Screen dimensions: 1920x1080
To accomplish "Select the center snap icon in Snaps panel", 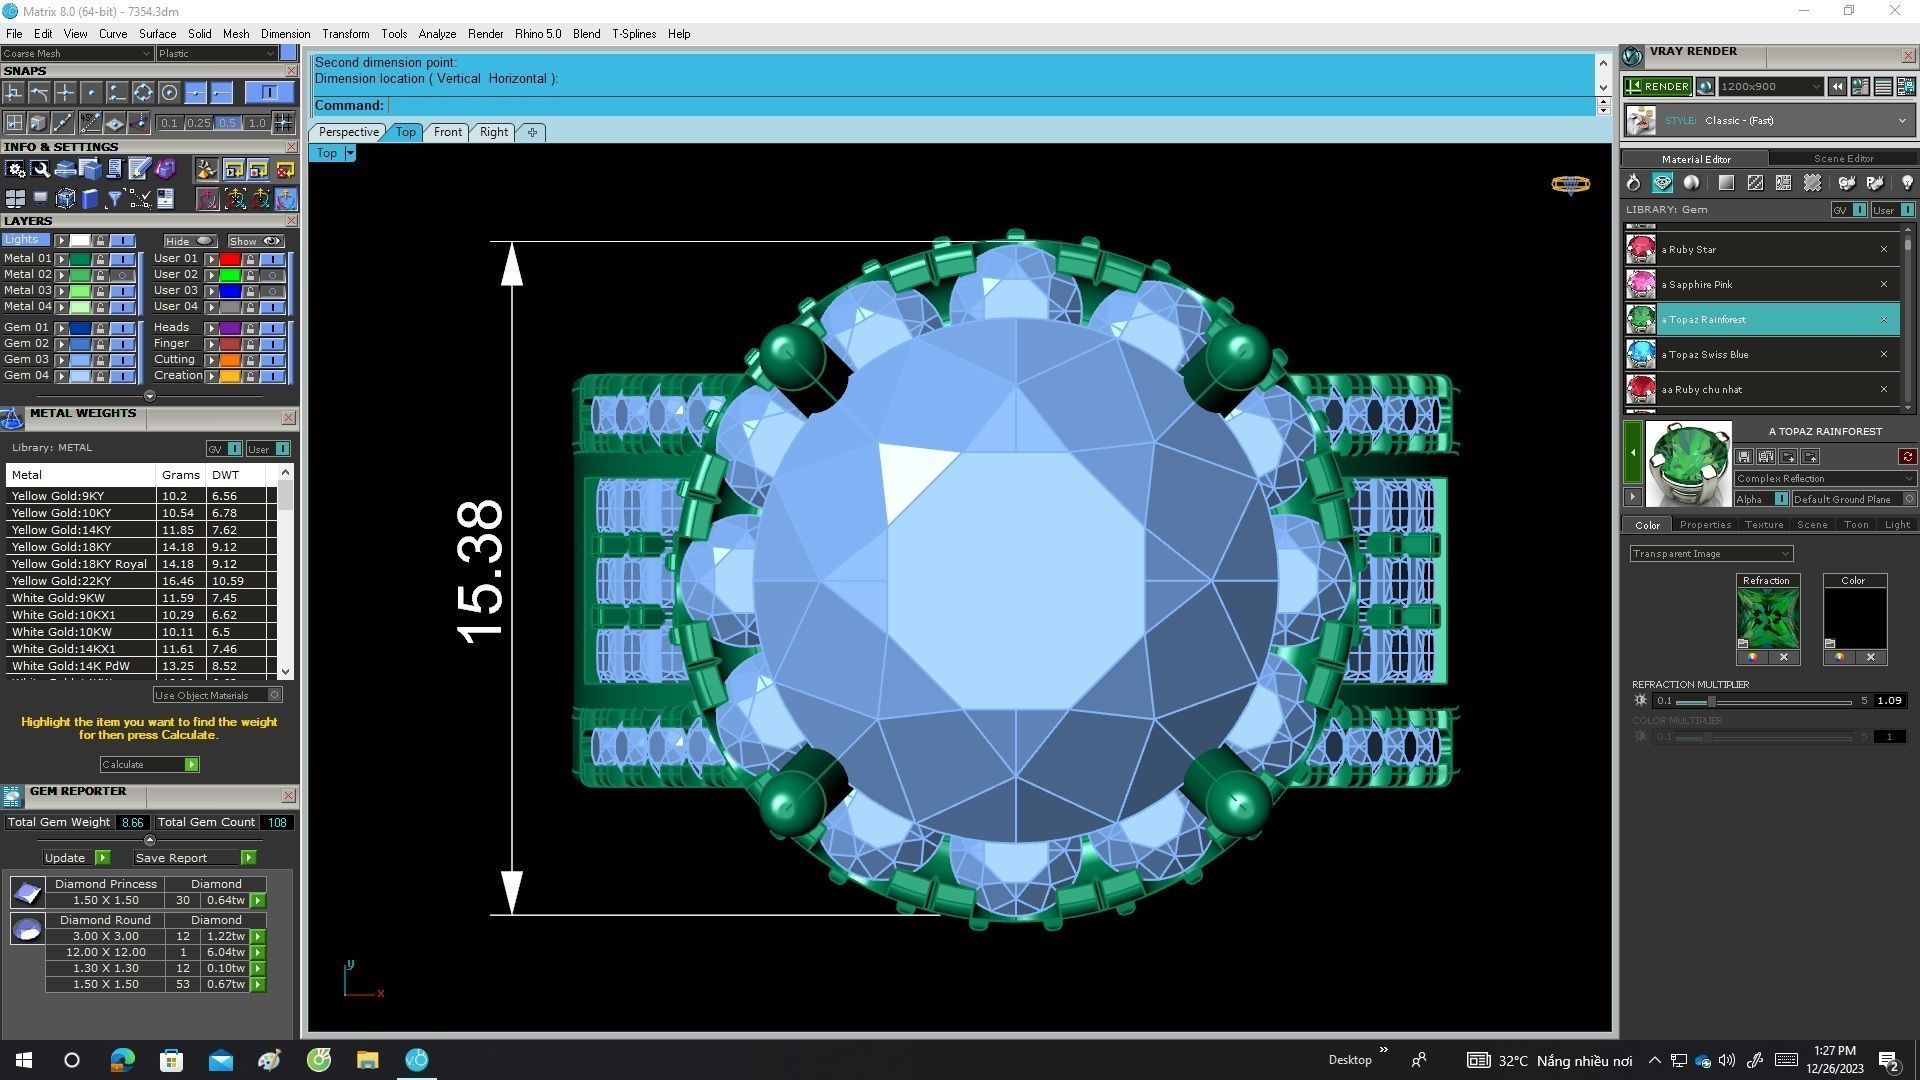I will (x=169, y=93).
